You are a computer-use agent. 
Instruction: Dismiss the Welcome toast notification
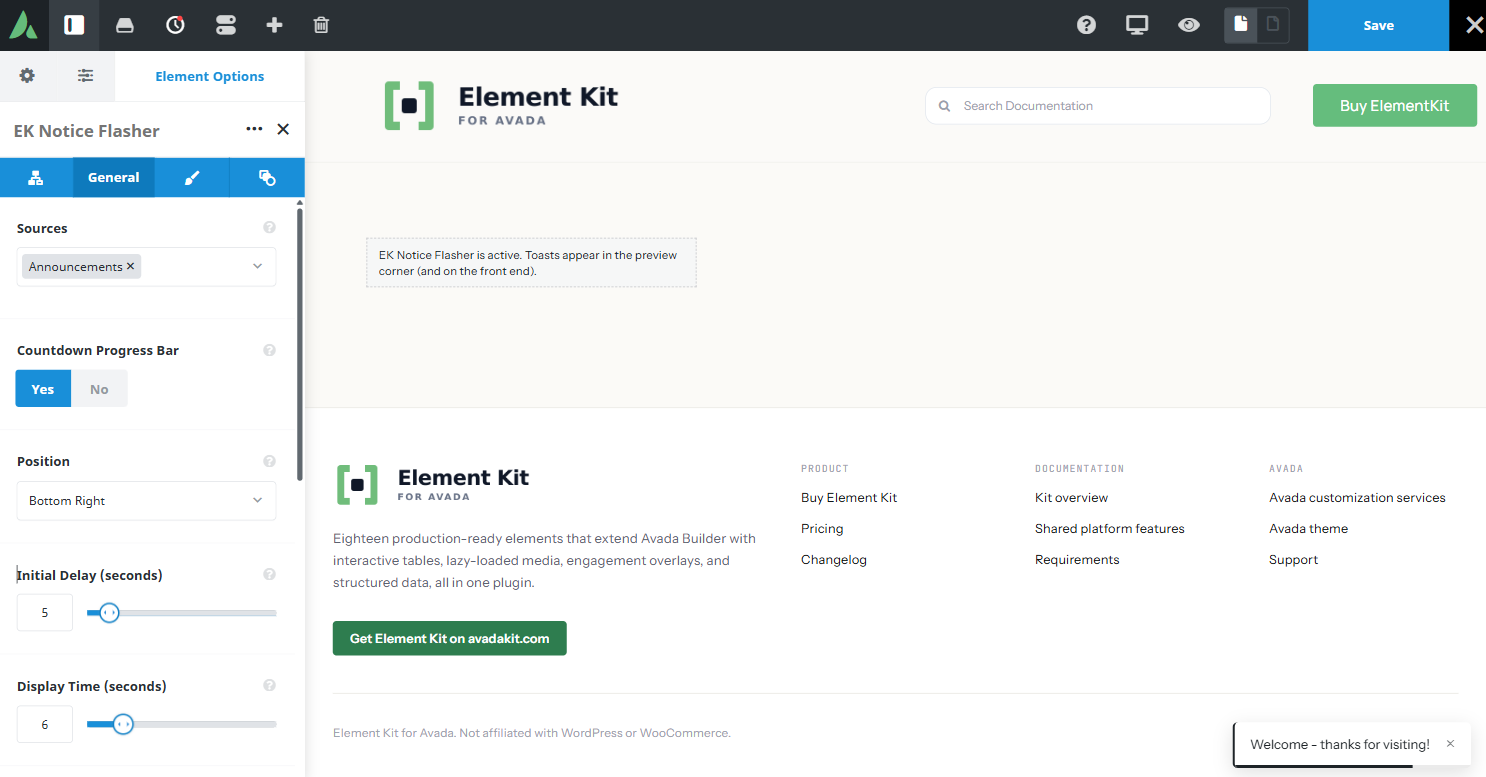(x=1450, y=744)
